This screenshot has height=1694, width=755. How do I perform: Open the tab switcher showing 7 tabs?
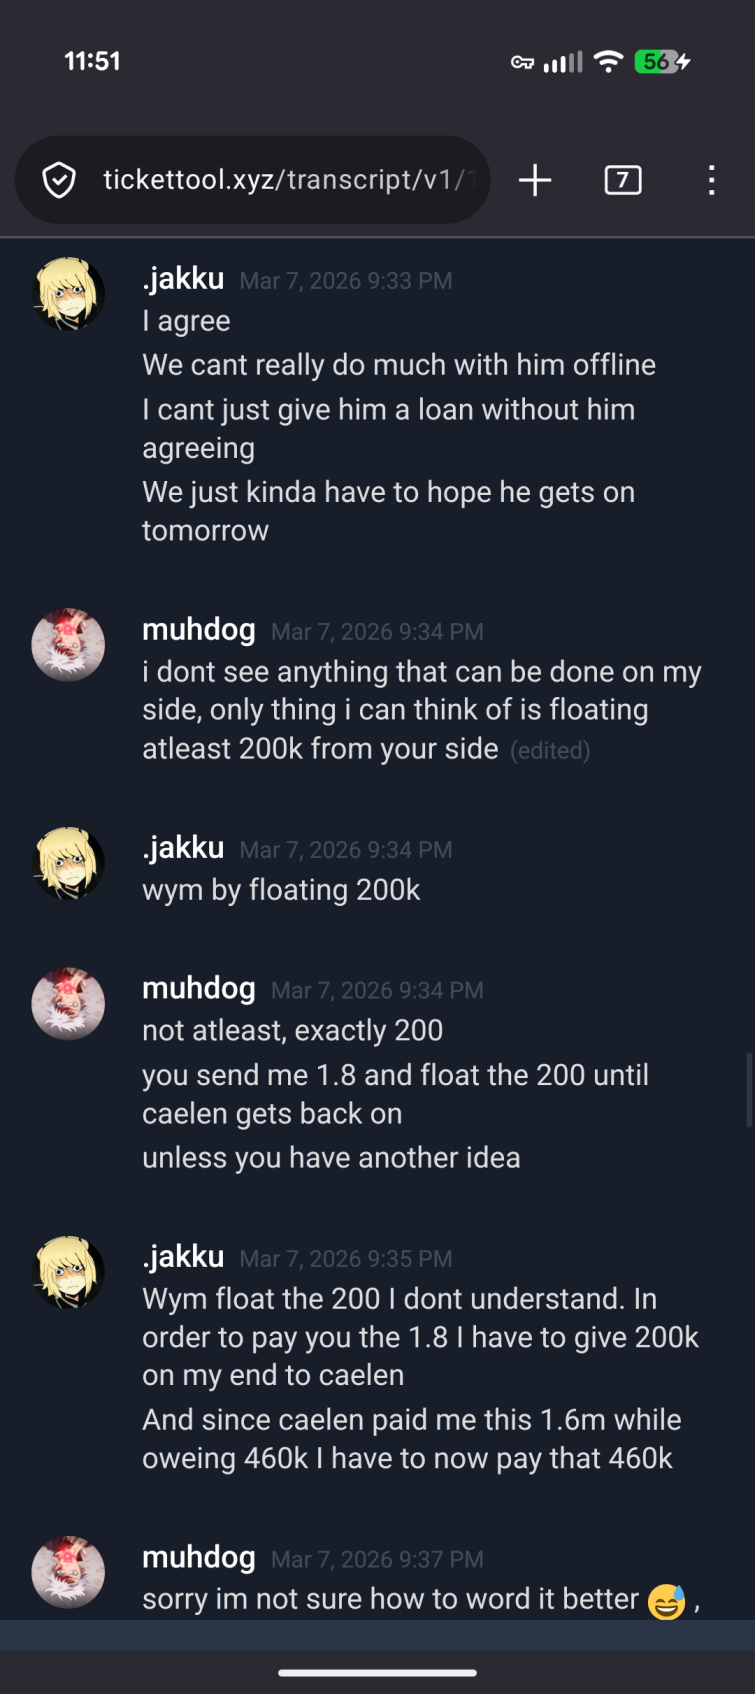pyautogui.click(x=622, y=180)
